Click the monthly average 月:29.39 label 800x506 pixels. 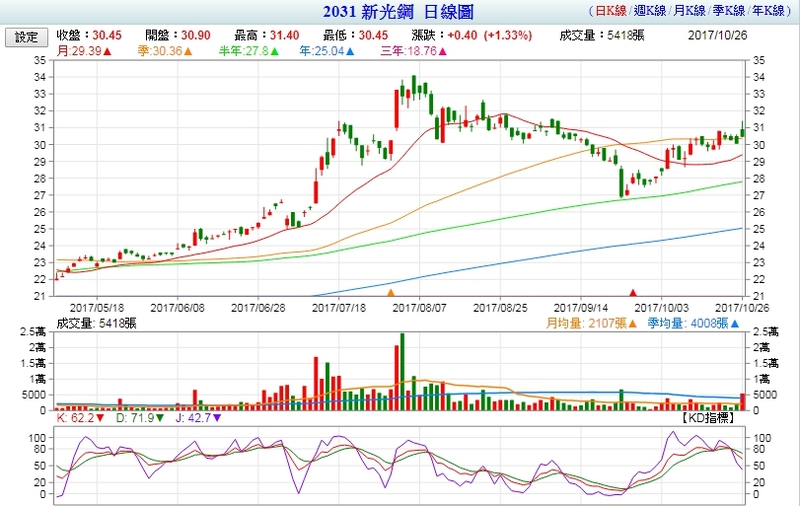pos(84,51)
